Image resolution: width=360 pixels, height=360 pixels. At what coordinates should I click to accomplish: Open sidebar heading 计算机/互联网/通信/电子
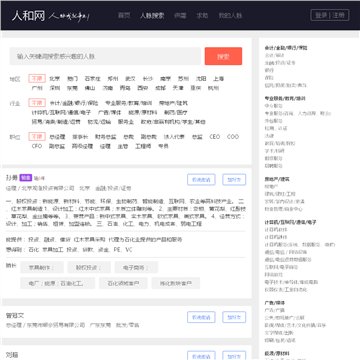click(x=290, y=222)
